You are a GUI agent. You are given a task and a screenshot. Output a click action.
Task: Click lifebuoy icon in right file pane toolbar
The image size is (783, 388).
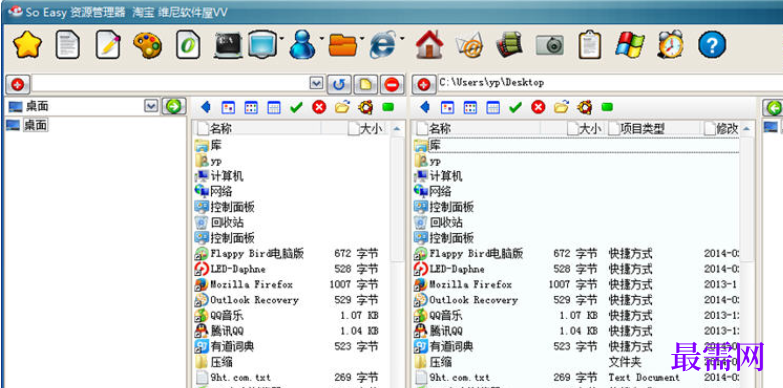585,107
